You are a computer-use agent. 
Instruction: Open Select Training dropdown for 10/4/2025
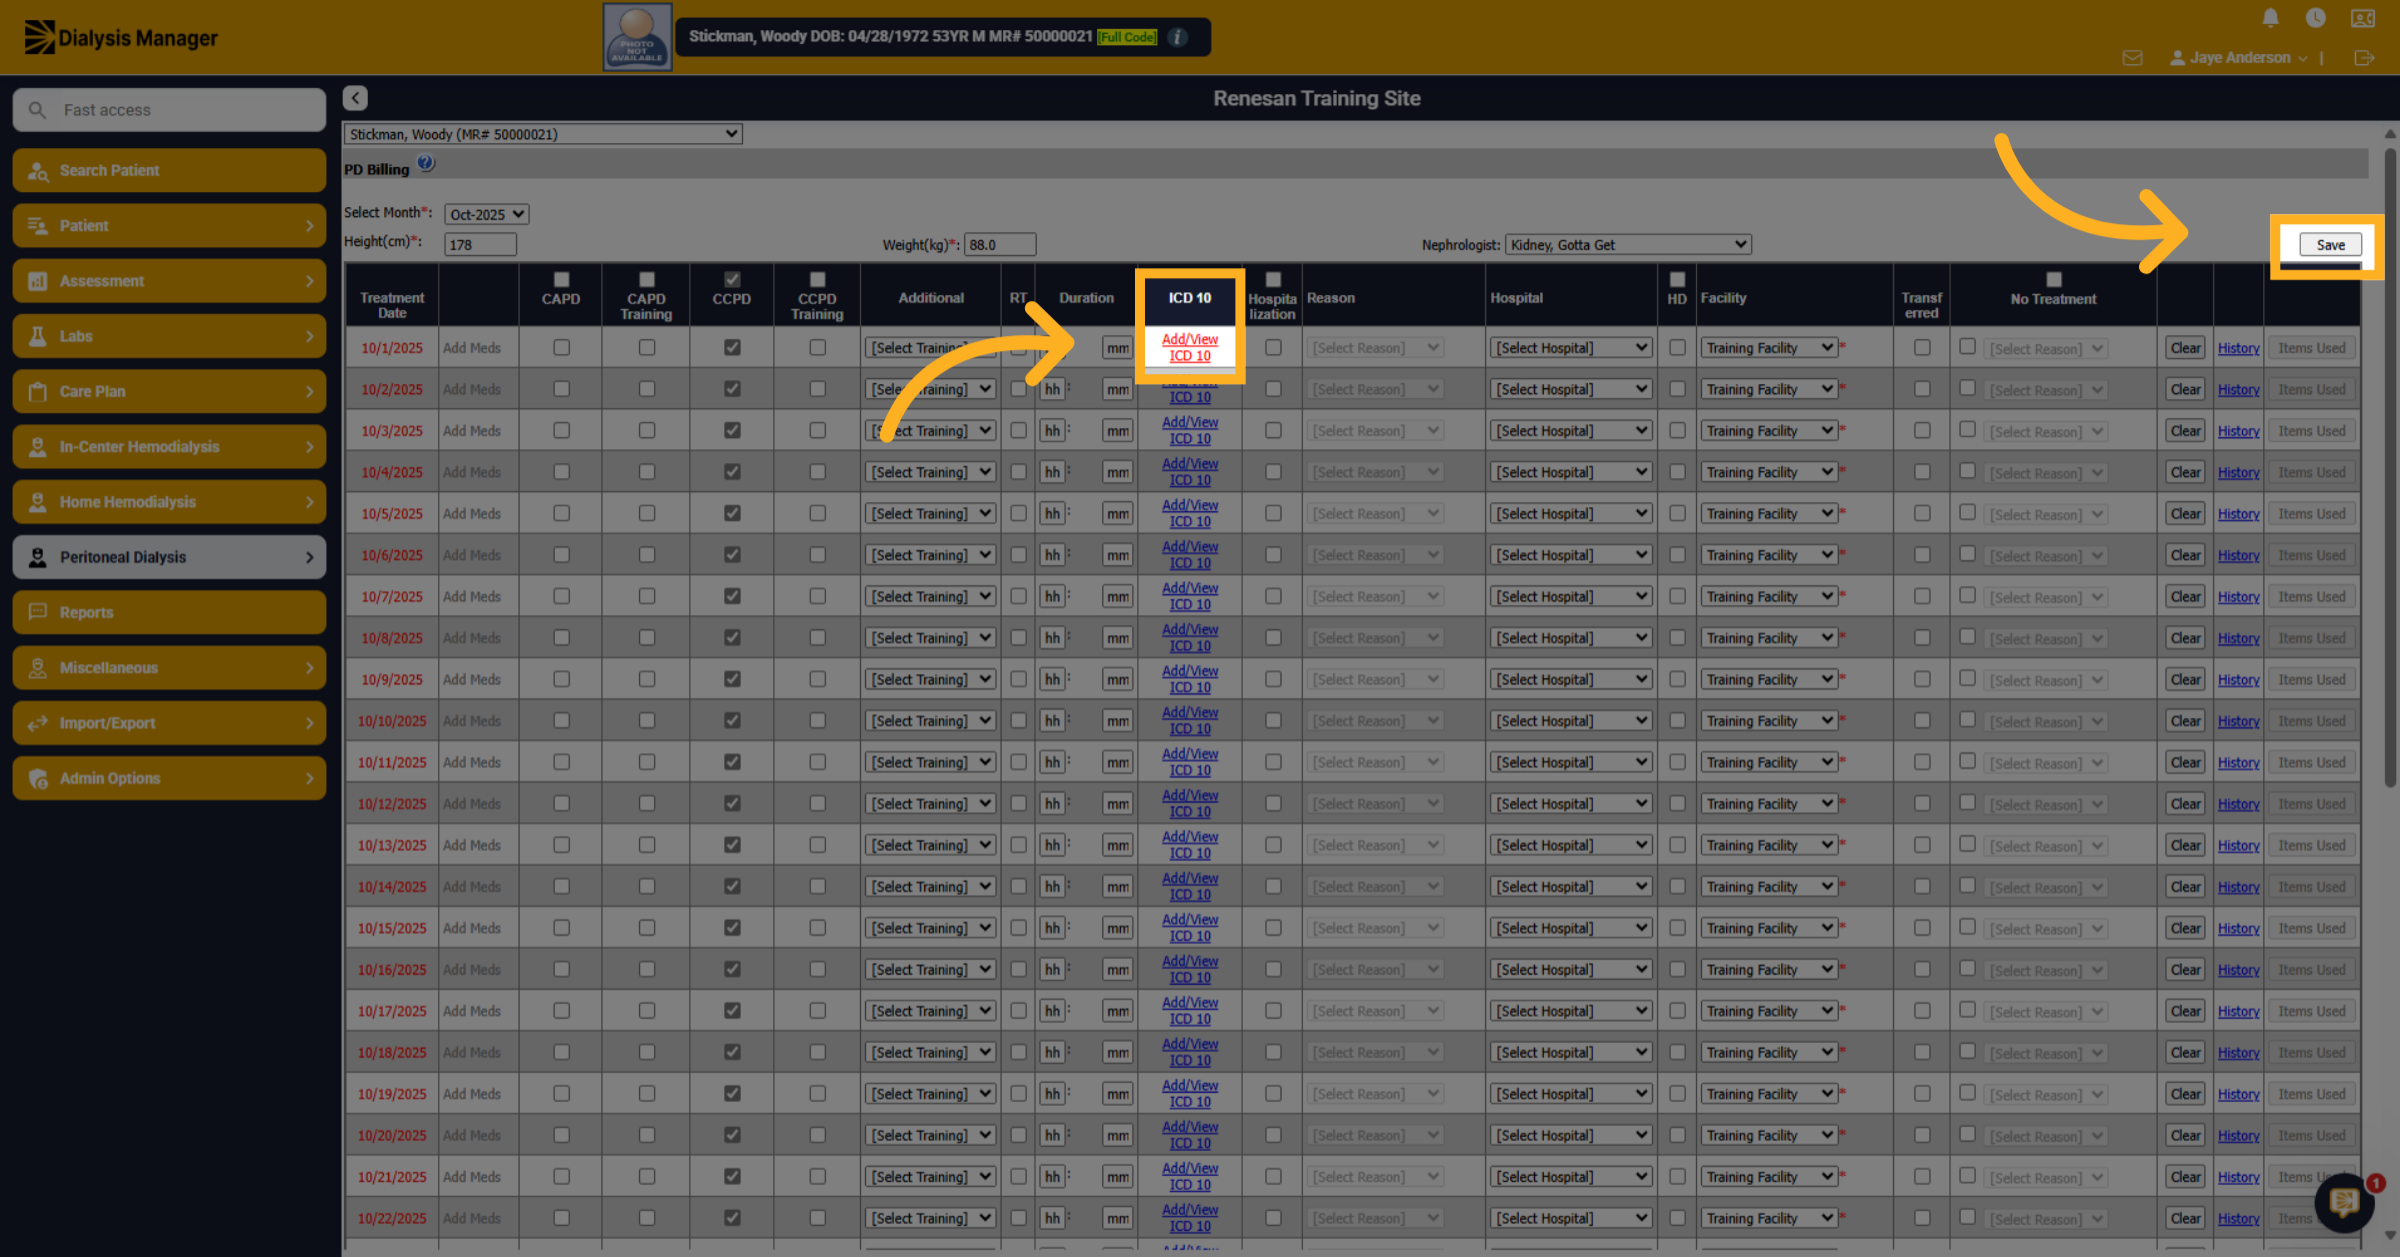click(x=930, y=472)
